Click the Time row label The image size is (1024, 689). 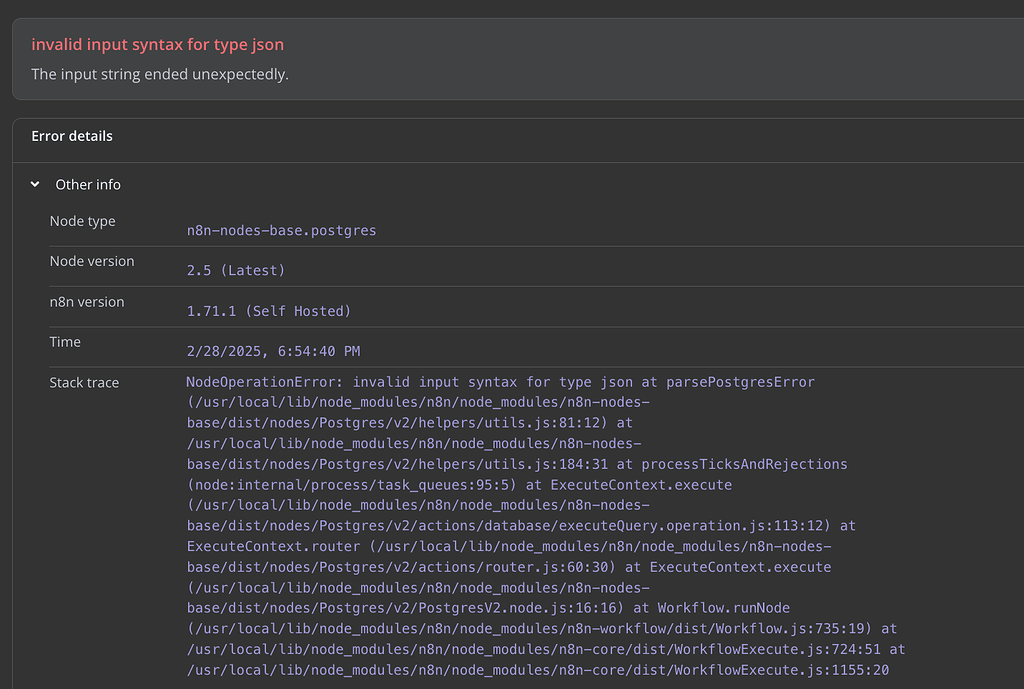(65, 342)
